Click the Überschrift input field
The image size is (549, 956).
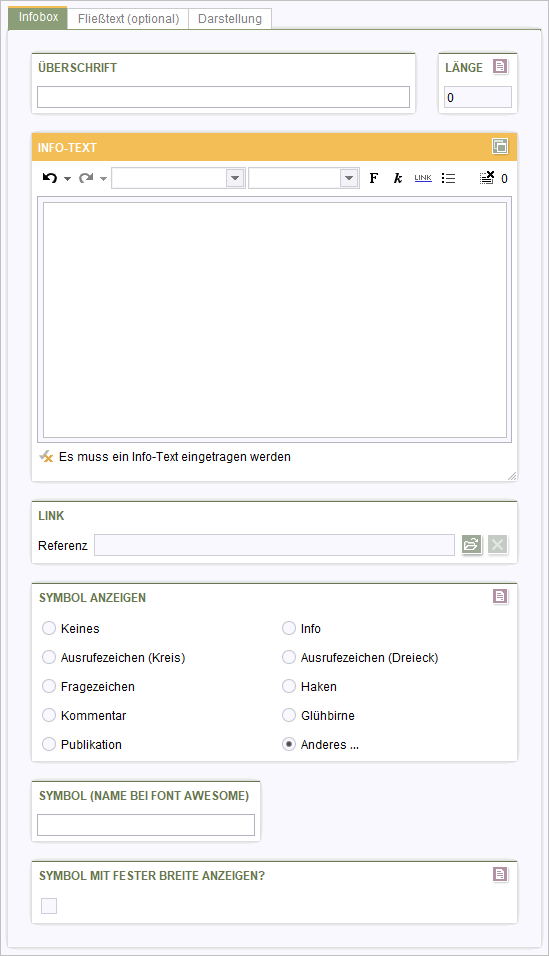[223, 97]
